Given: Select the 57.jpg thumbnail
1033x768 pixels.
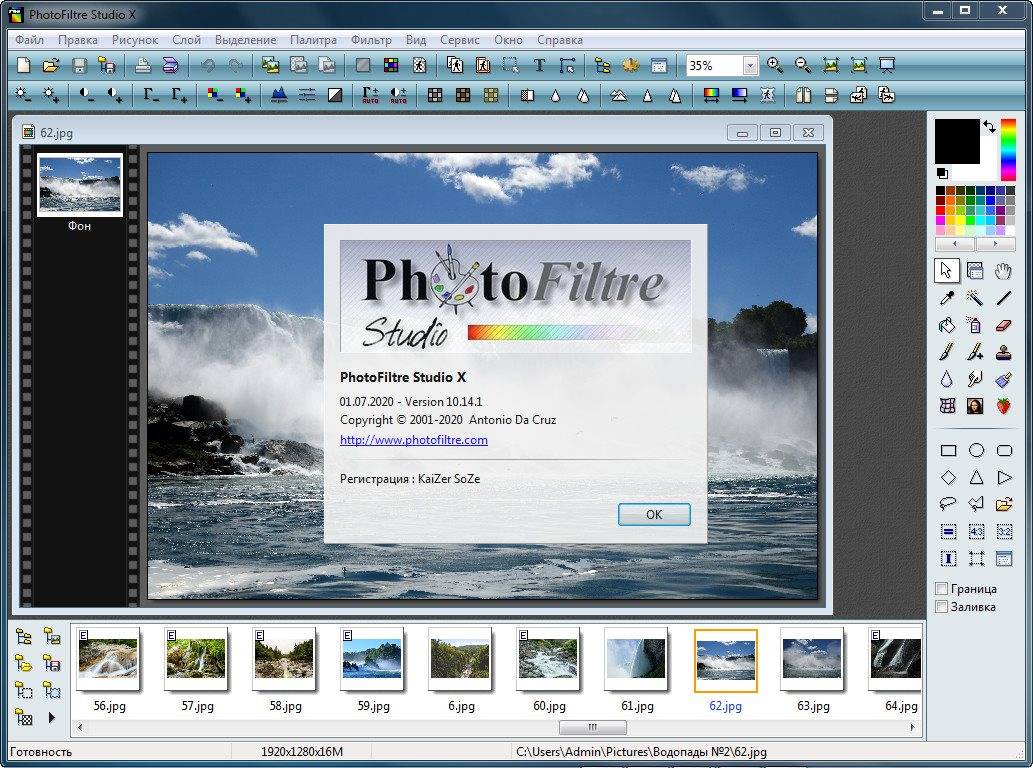Looking at the screenshot, I should tap(196, 659).
